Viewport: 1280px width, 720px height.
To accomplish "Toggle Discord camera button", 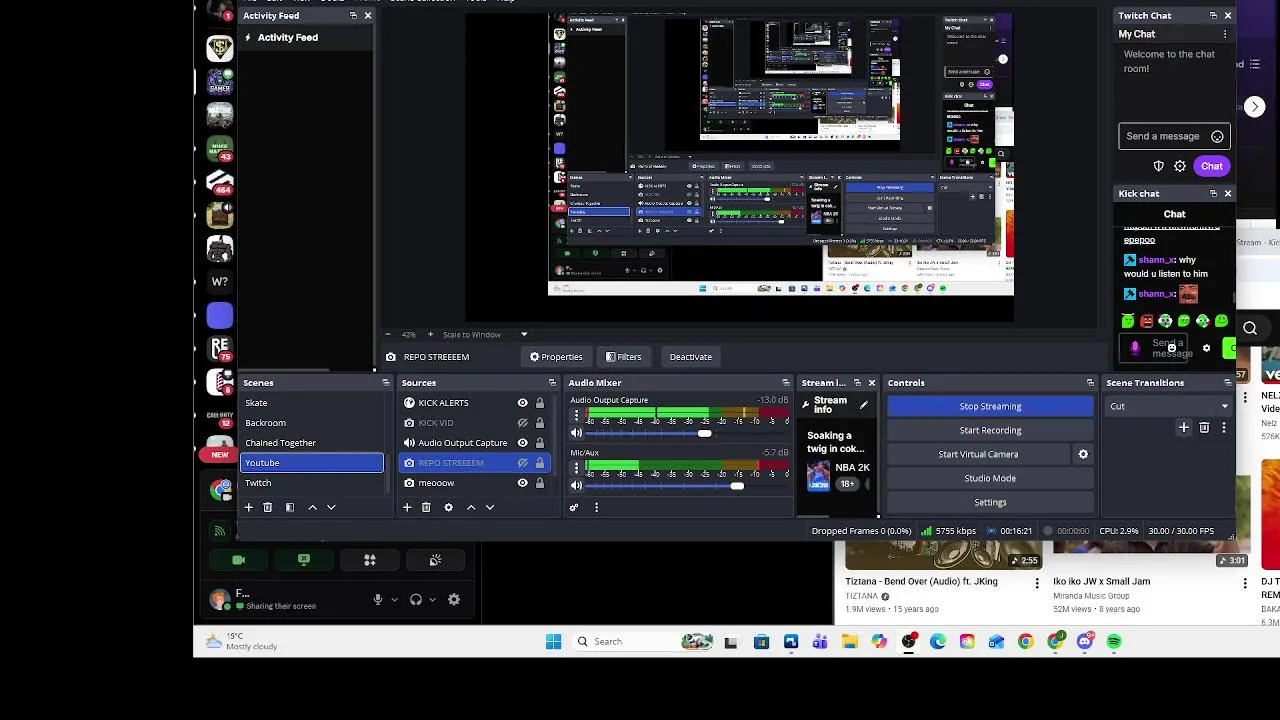I will coord(238,560).
